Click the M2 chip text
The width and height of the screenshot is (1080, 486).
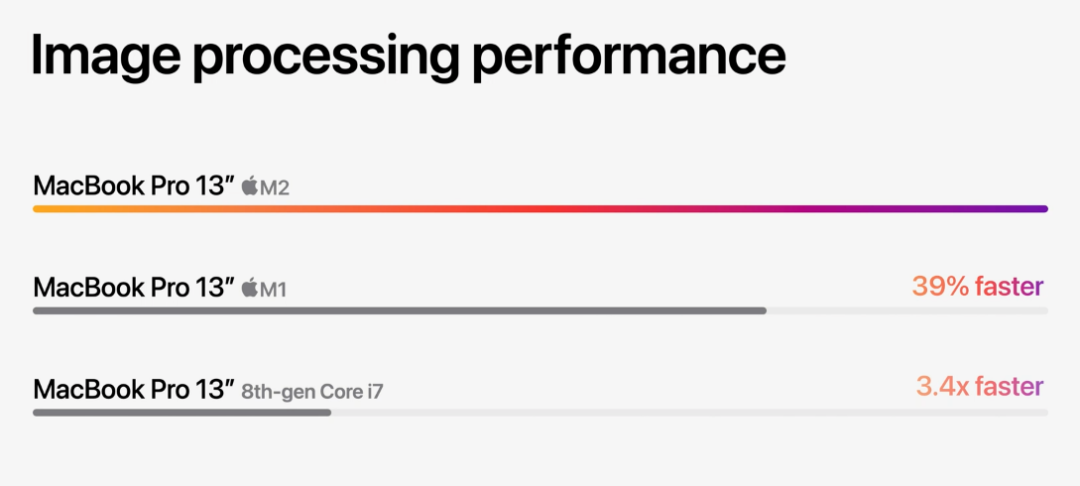[274, 187]
